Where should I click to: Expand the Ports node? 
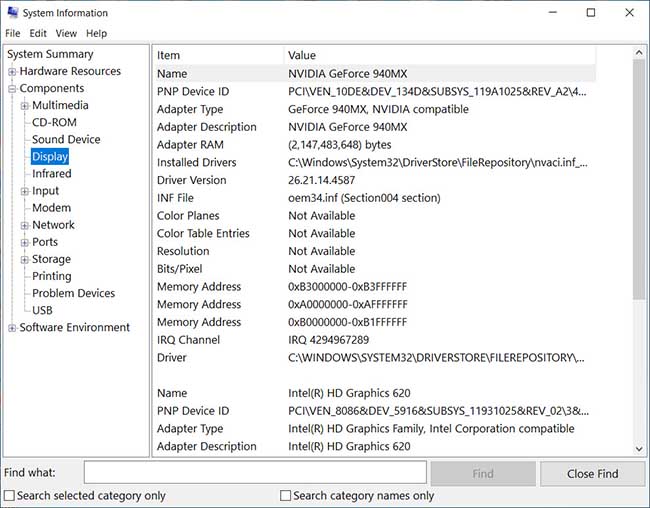pos(25,243)
